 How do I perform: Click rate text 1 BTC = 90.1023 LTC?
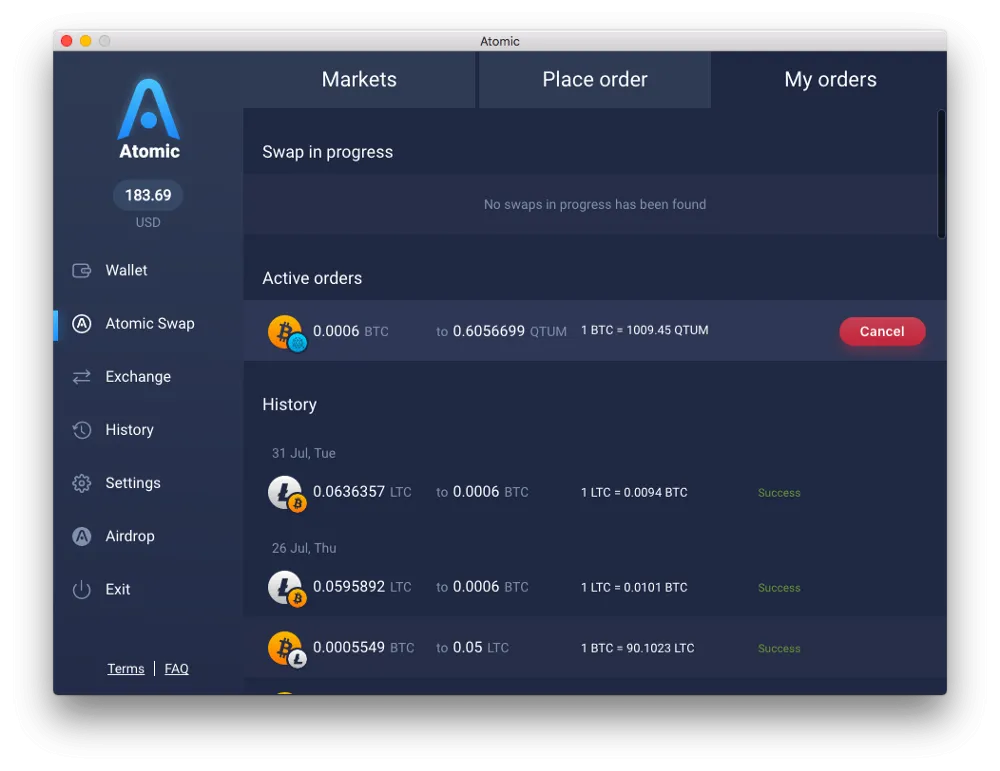click(637, 648)
